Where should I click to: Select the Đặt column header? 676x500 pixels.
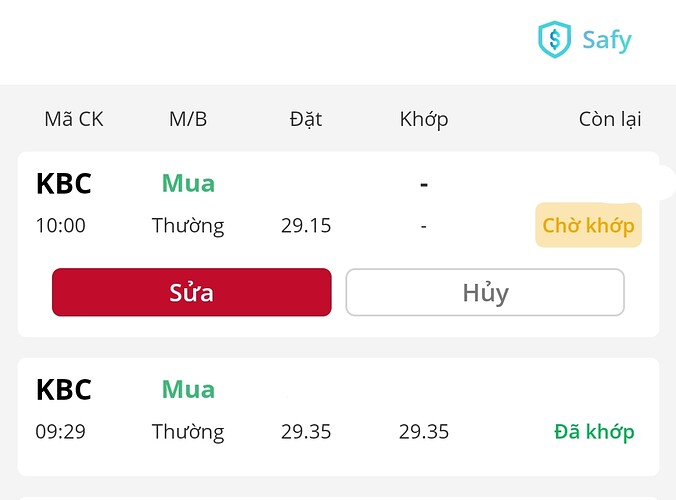pyautogui.click(x=305, y=119)
